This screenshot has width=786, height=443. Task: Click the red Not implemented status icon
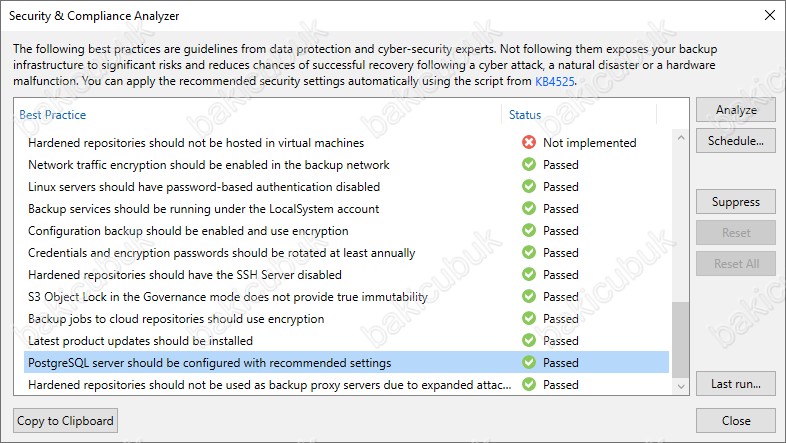tap(529, 142)
